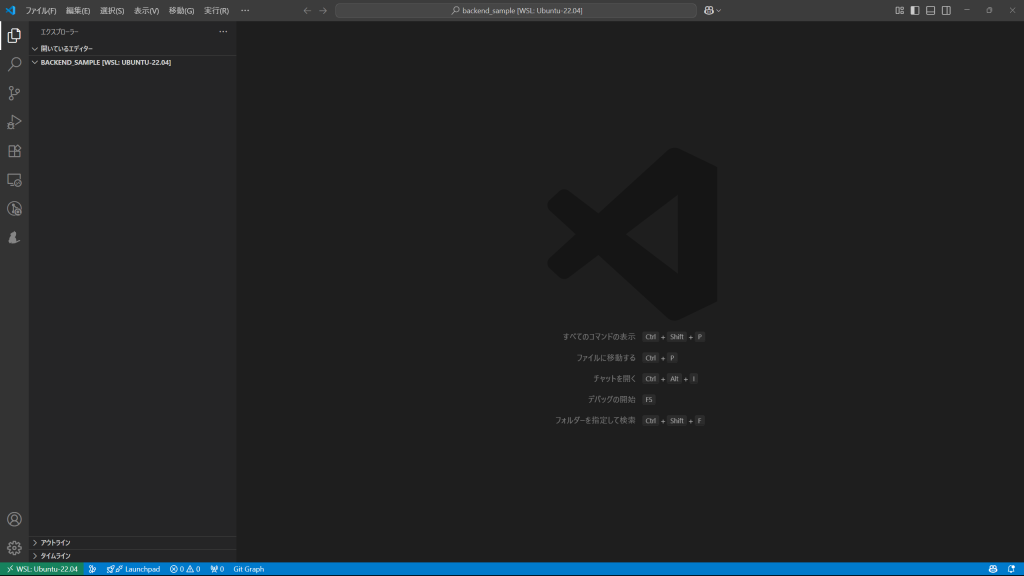Open the GitLens Inspect activity bar icon
The image size is (1024, 576).
click(x=14, y=208)
